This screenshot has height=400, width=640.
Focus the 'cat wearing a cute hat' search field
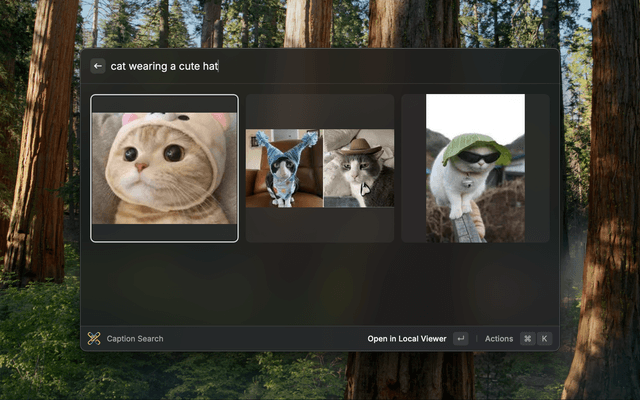click(x=300, y=66)
